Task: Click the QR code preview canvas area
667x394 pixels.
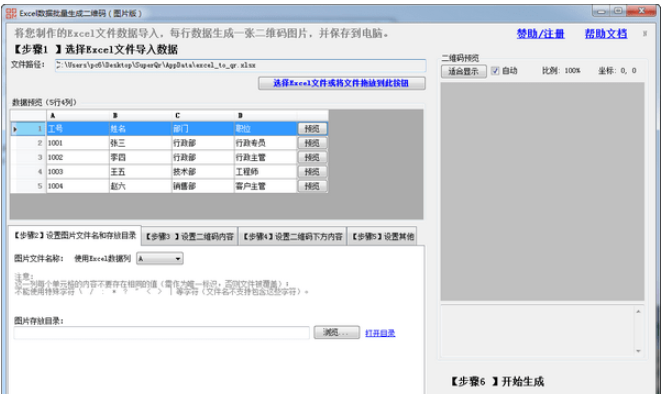Action: click(x=542, y=191)
